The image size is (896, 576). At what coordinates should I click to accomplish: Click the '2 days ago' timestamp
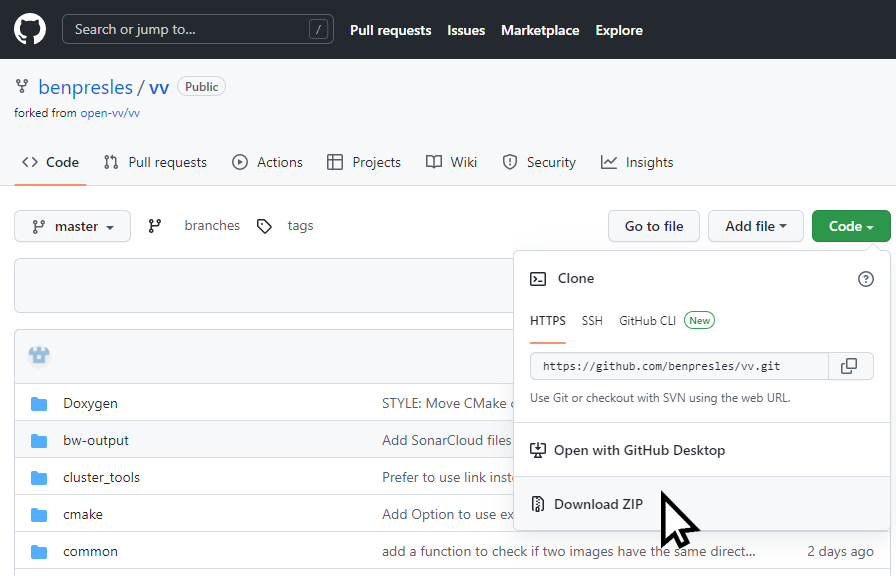[840, 551]
